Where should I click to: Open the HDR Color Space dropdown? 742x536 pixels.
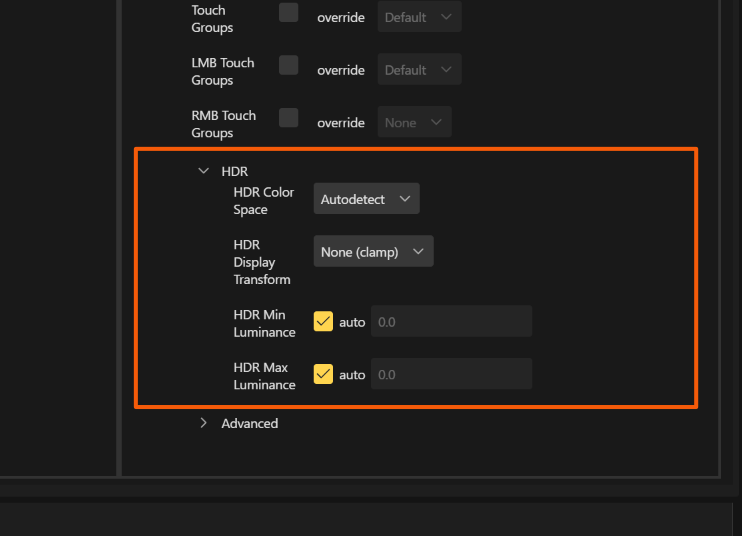366,199
